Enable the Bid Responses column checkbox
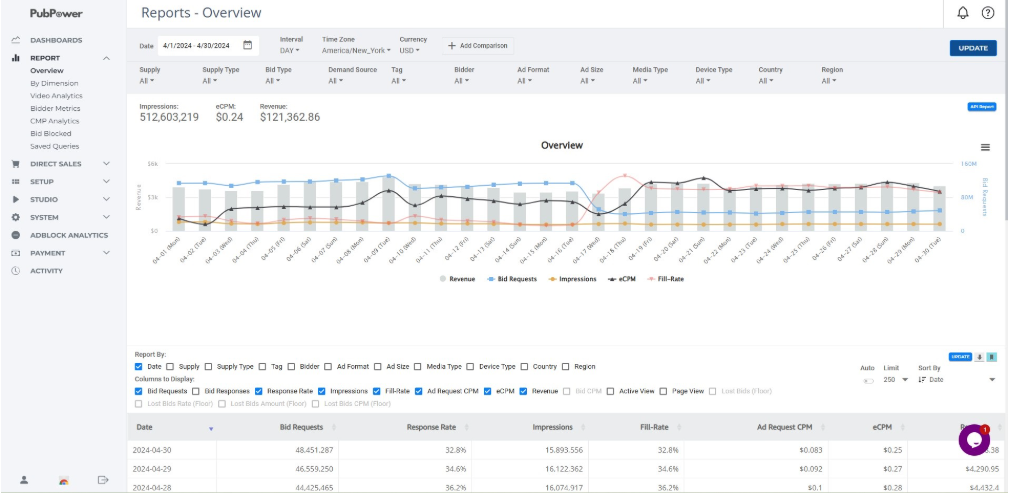This screenshot has width=1009, height=493. [x=196, y=391]
